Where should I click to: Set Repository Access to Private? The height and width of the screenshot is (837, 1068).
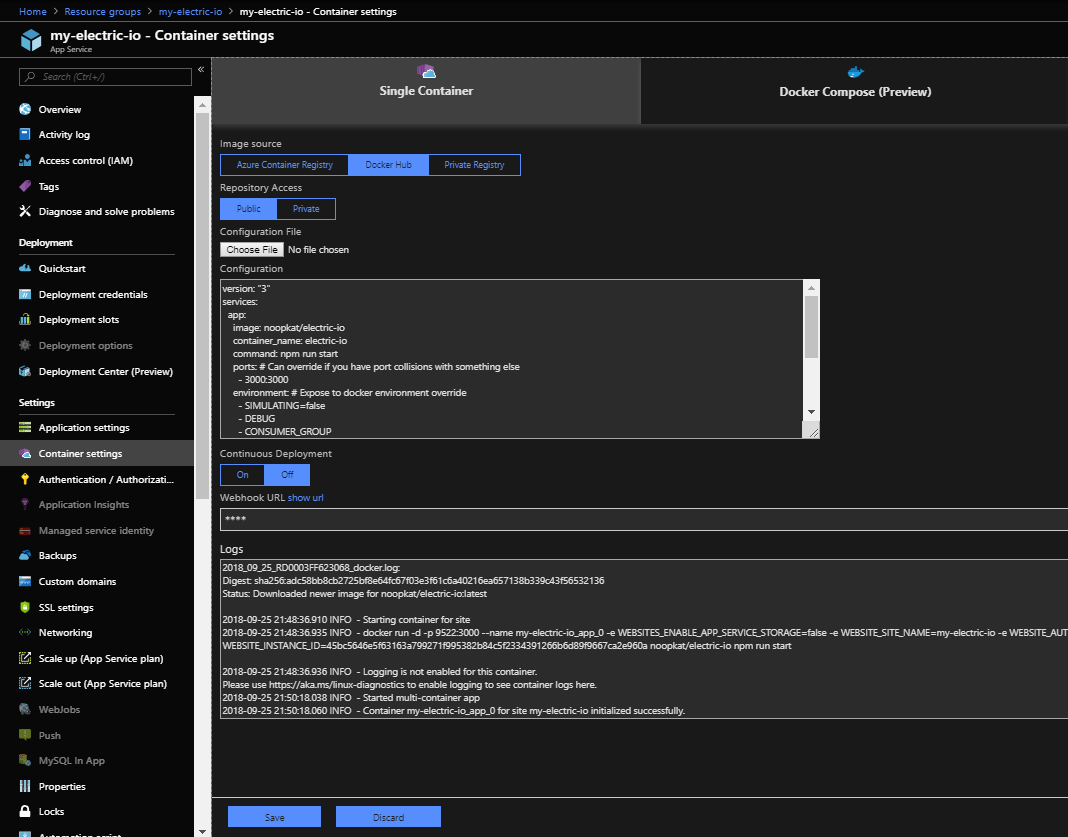pos(306,208)
